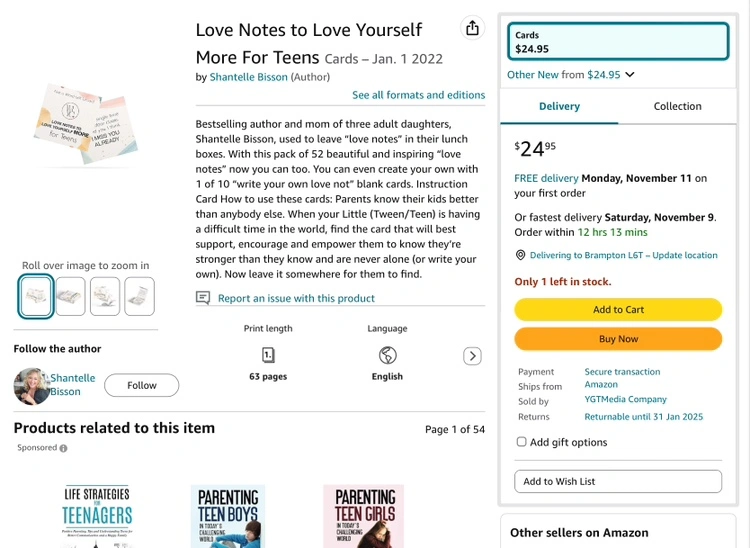The height and width of the screenshot is (548, 750).
Task: Click the sponsored info icon
Action: coord(64,448)
